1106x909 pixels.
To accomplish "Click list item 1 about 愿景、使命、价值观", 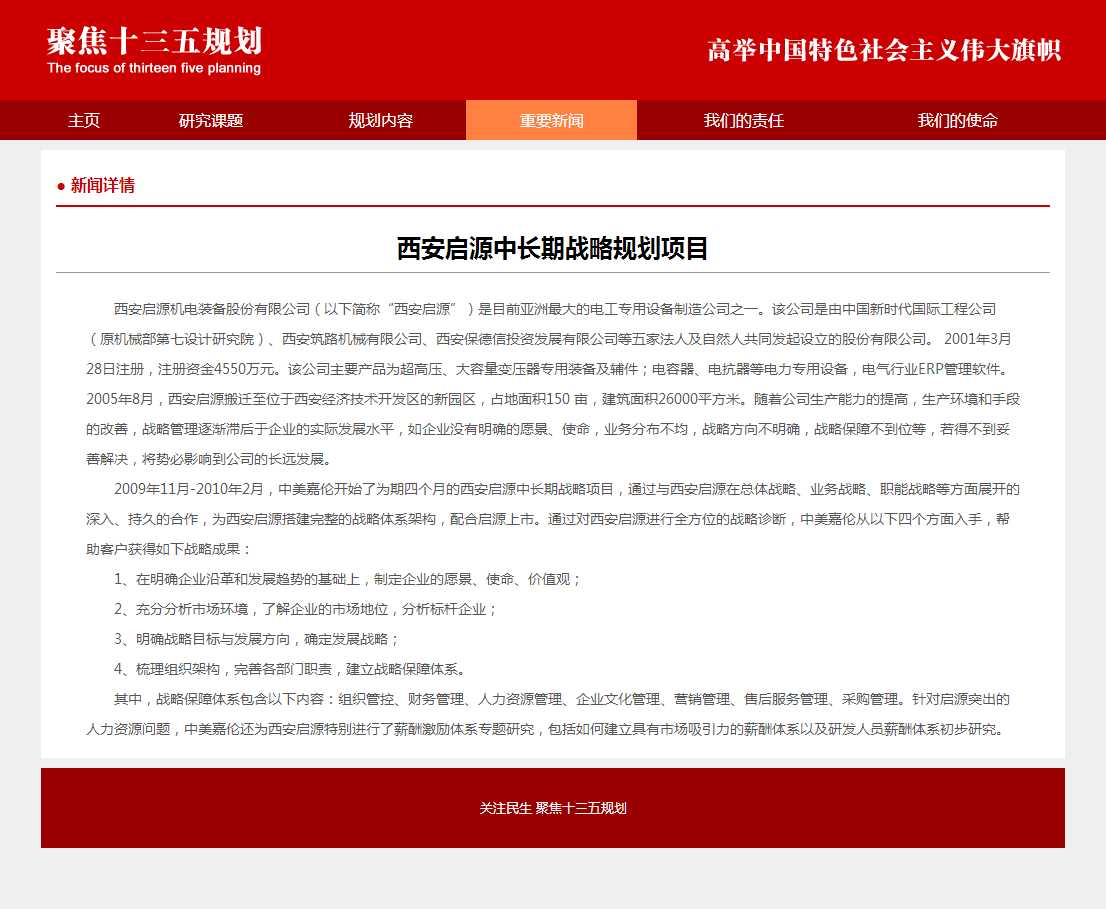I will point(348,579).
